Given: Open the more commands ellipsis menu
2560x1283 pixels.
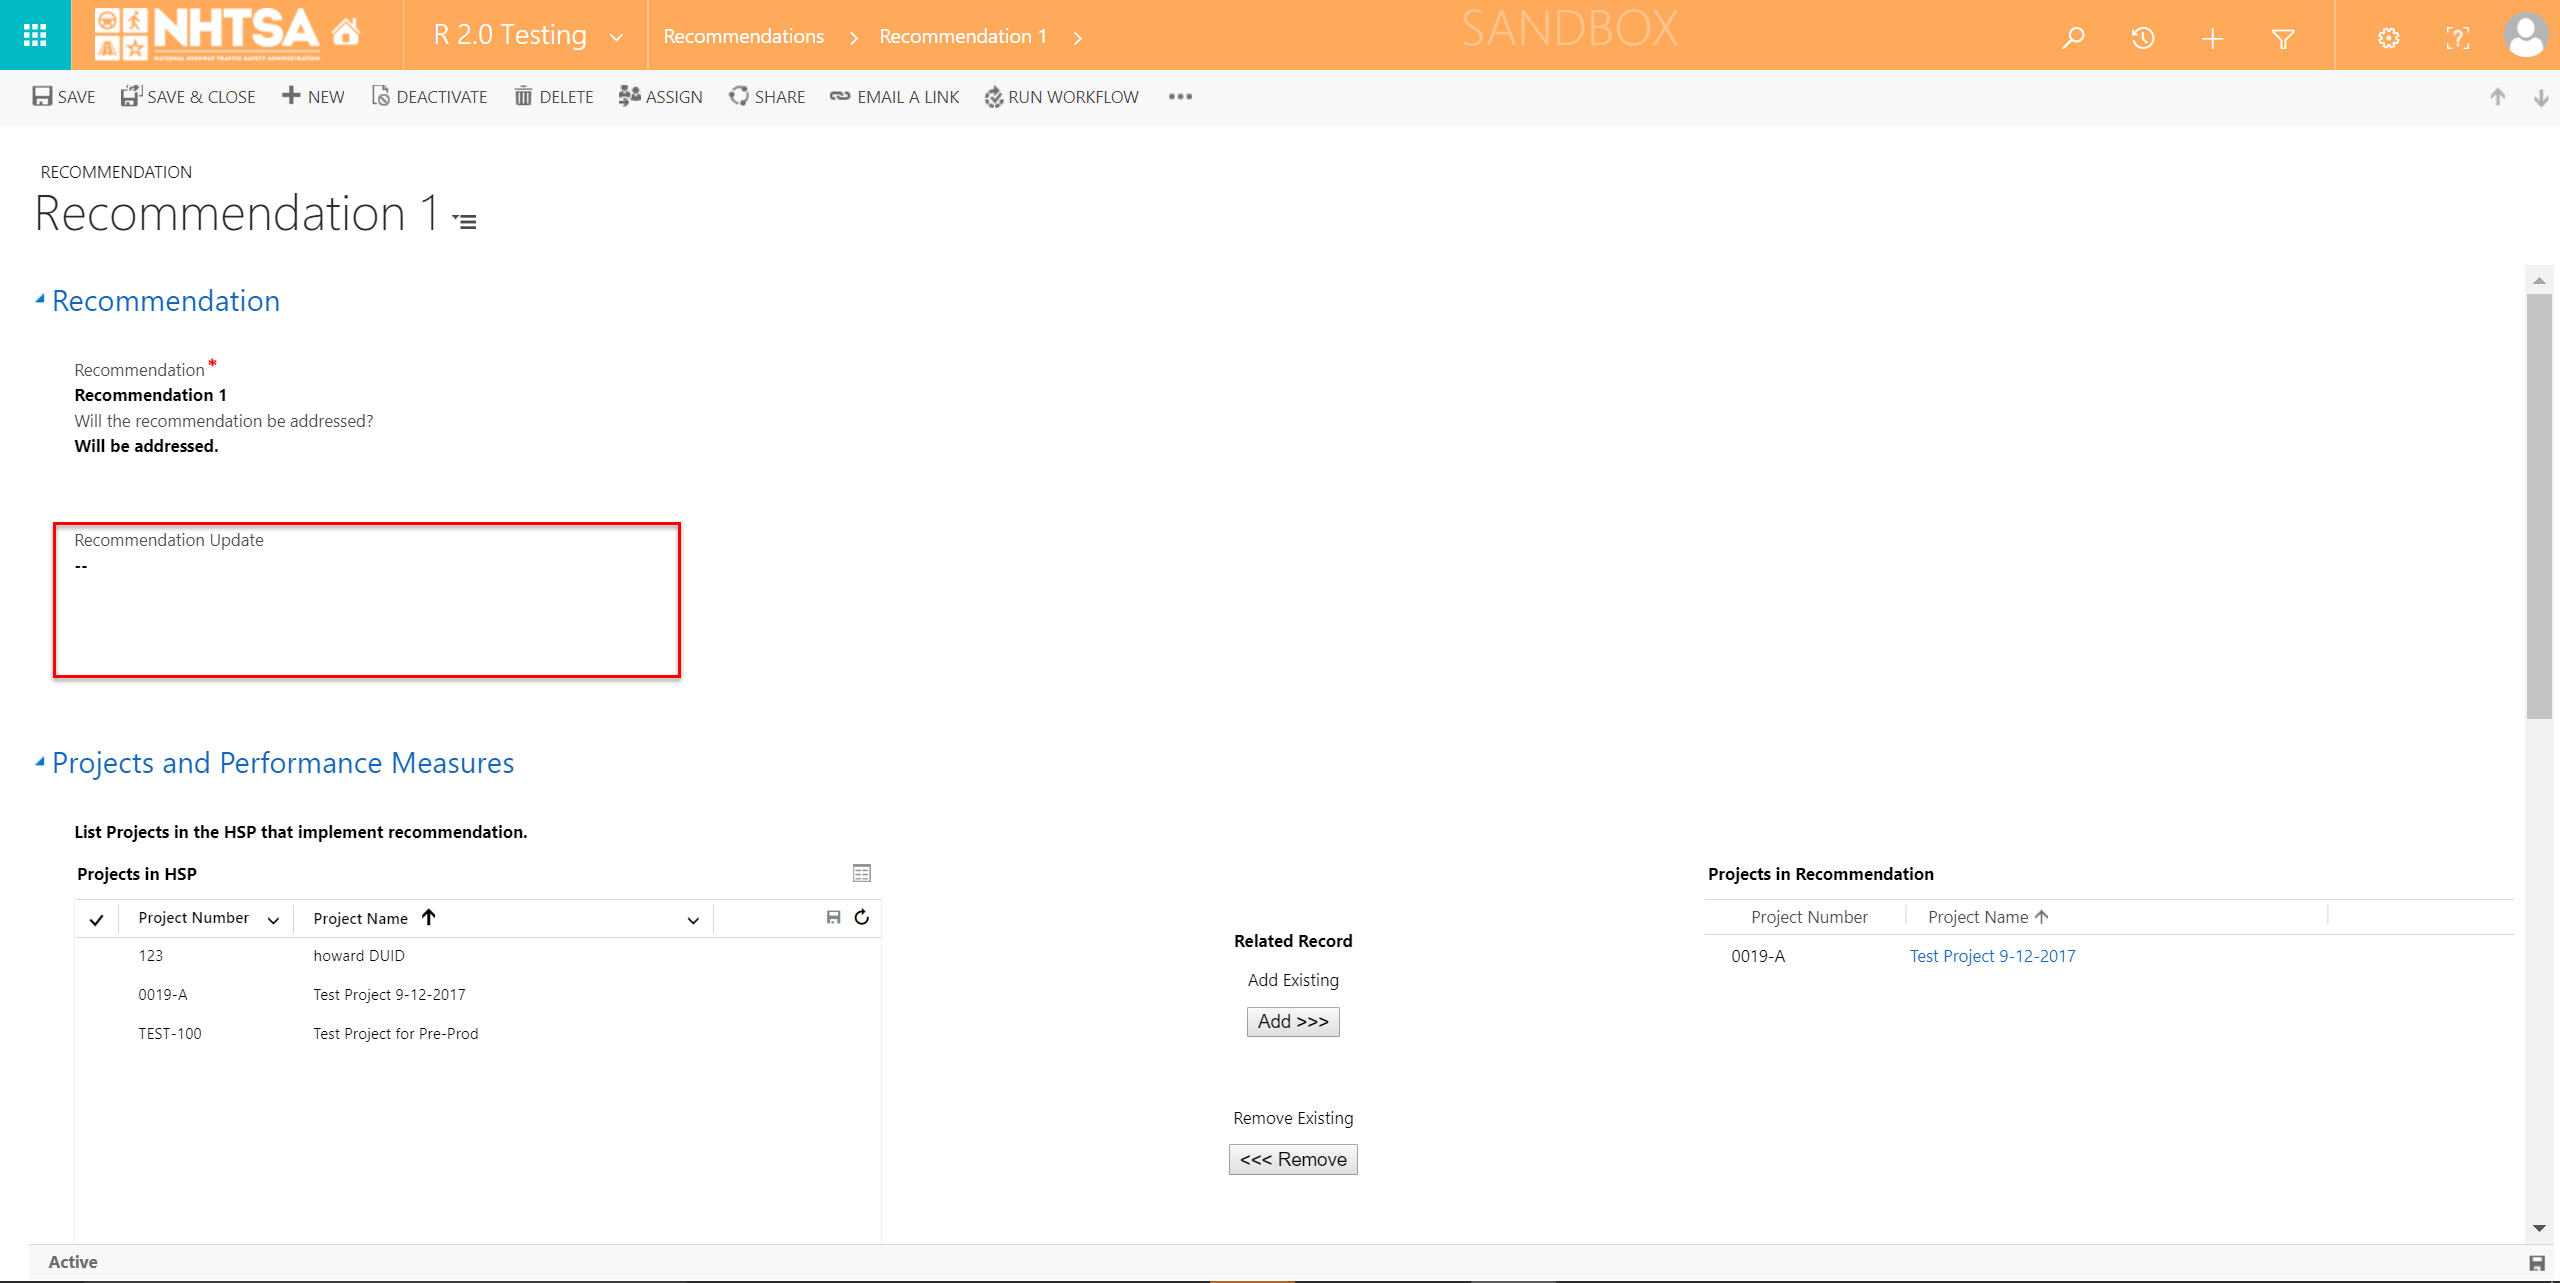Looking at the screenshot, I should 1180,97.
